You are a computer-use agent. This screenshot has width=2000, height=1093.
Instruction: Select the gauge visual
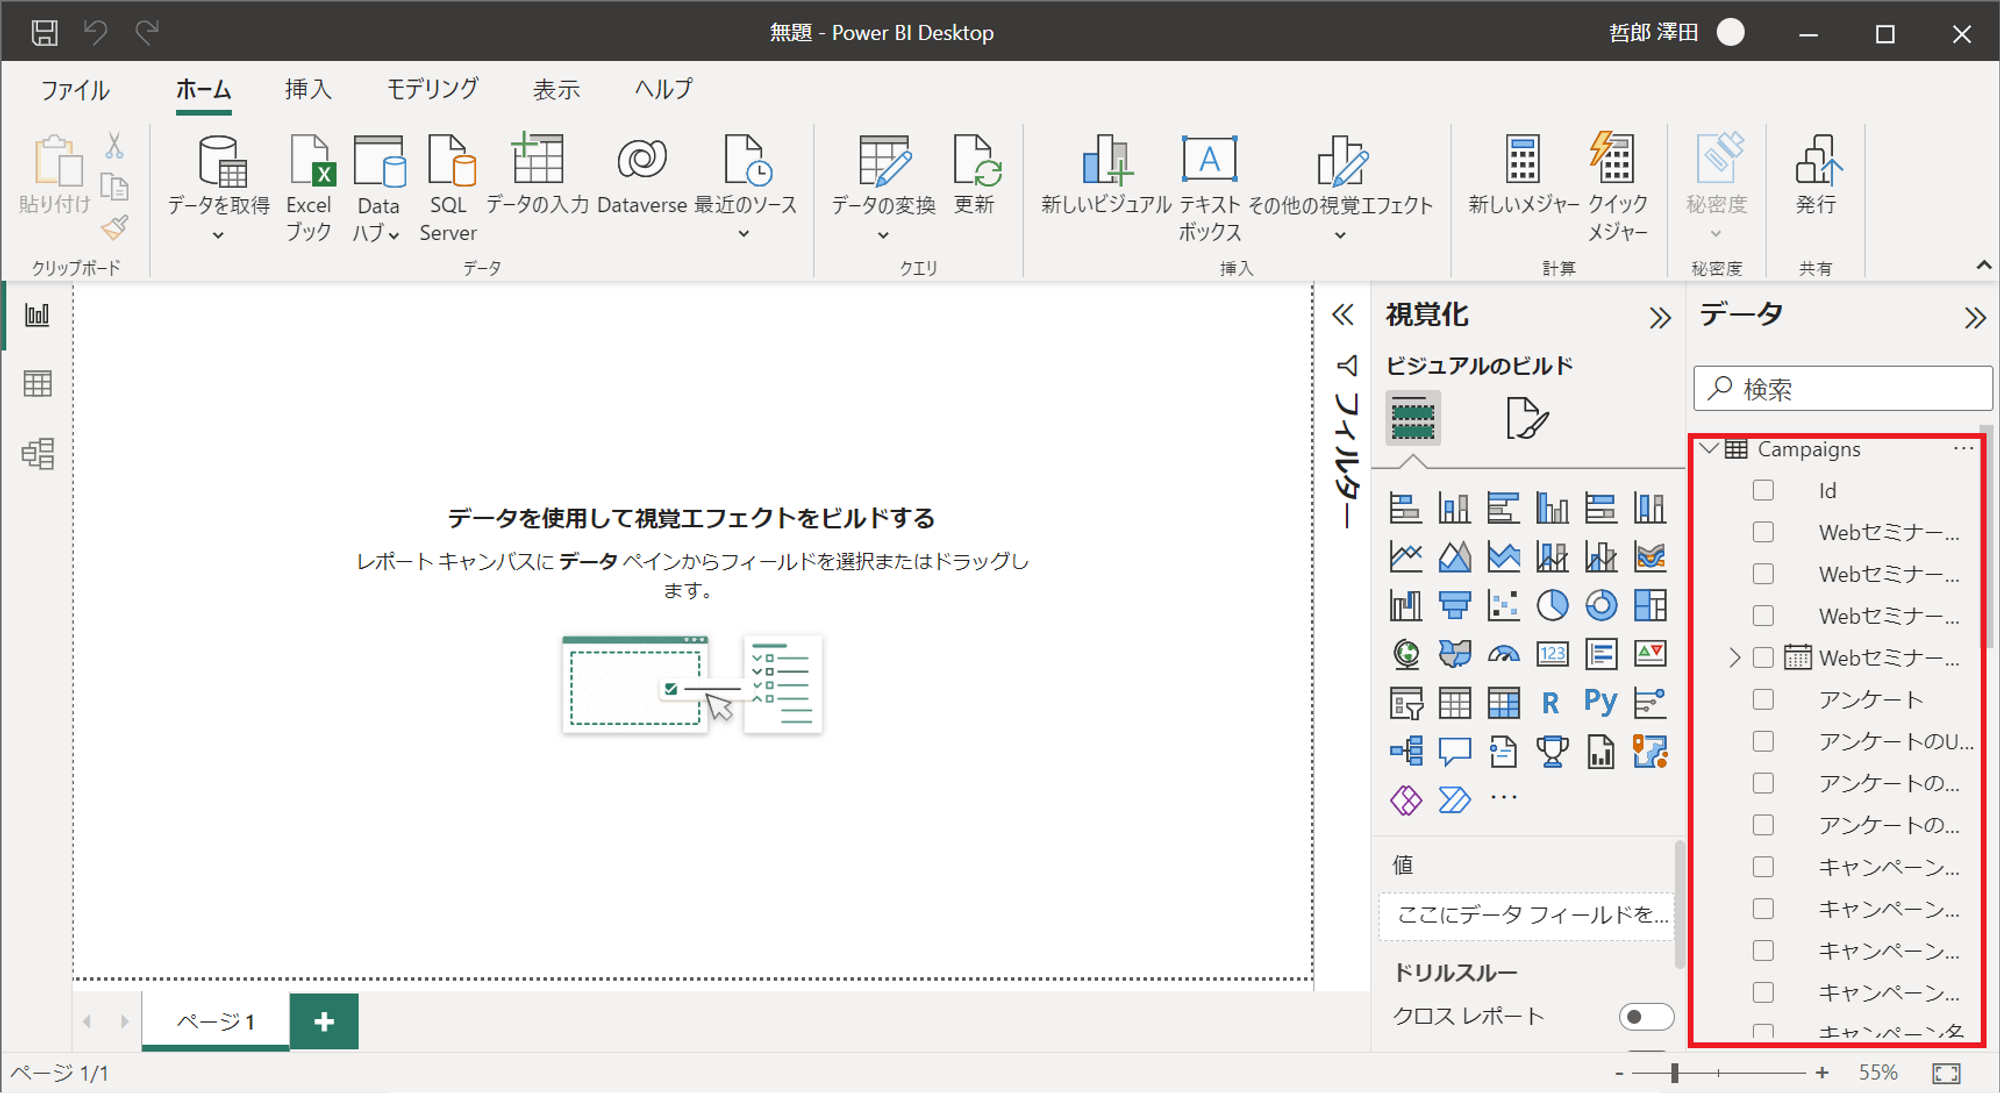1503,654
